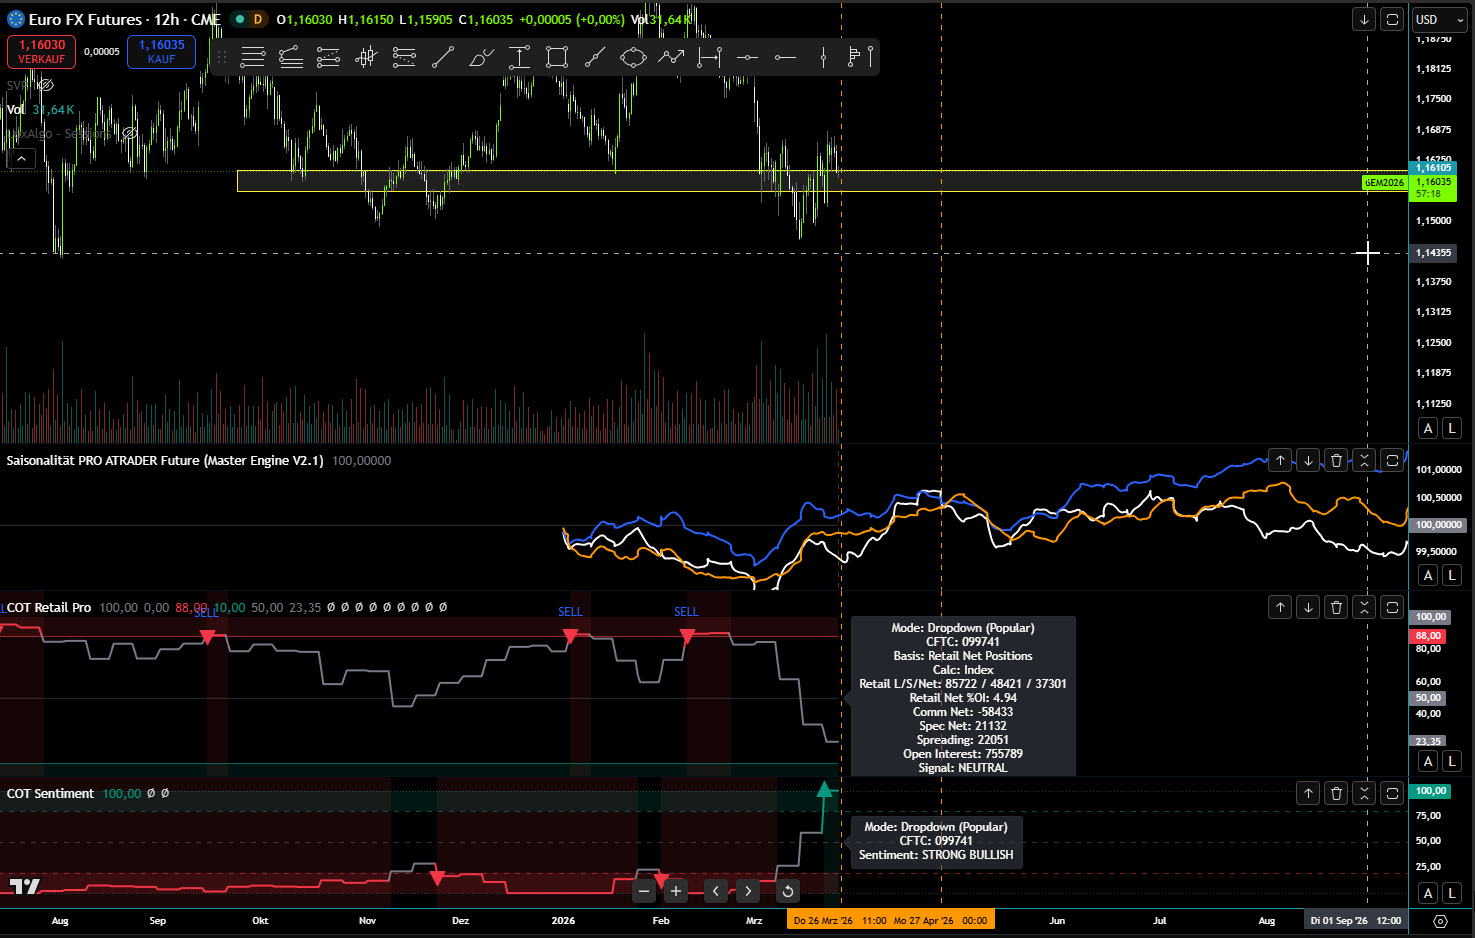The image size is (1475, 938).
Task: Click the chart zoom-in plus button
Action: pos(675,890)
